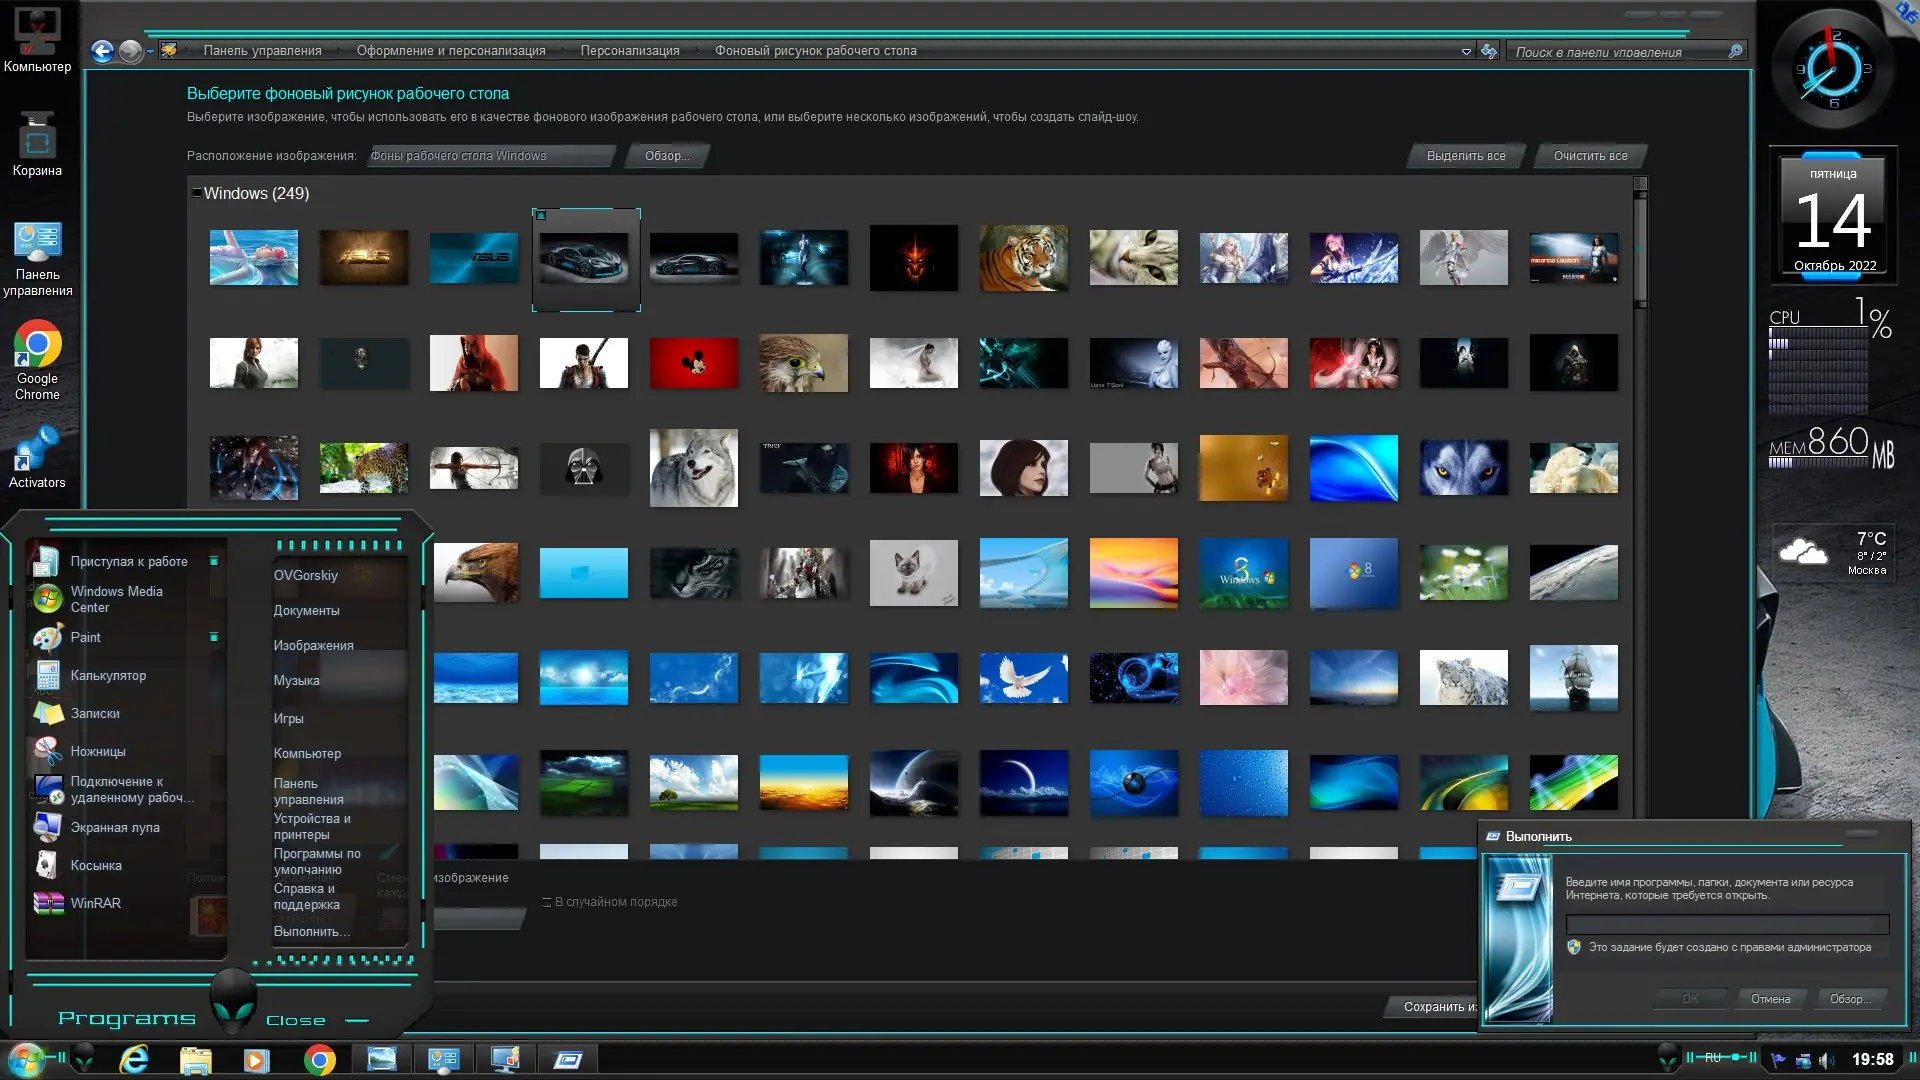Collapse the Windows (249) wallpaper group
This screenshot has width=1920, height=1080.
[197, 193]
